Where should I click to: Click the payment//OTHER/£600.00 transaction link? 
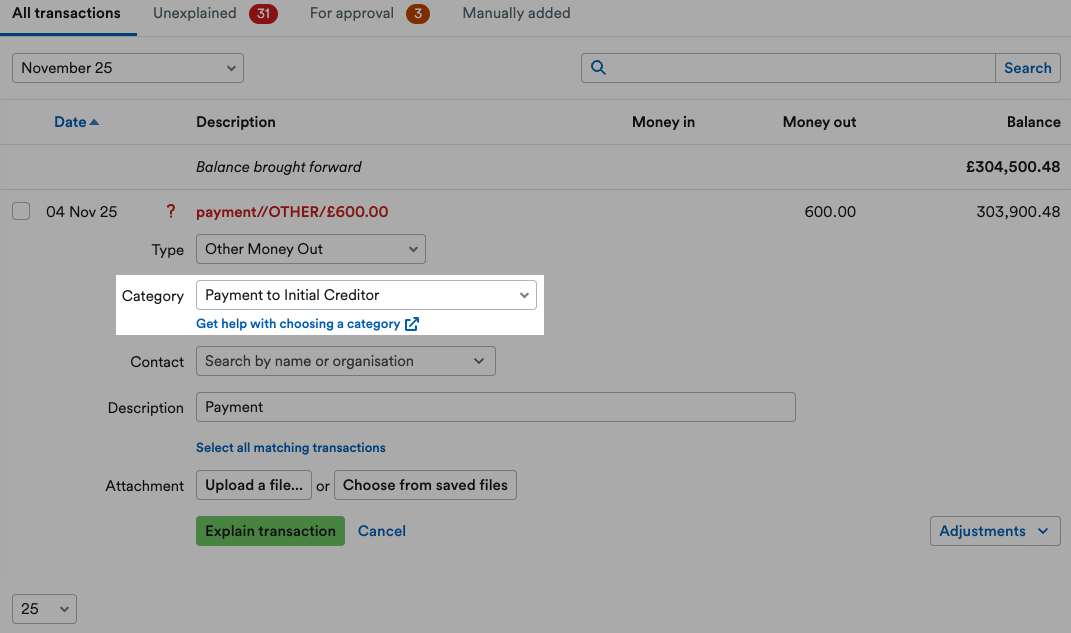(x=292, y=212)
